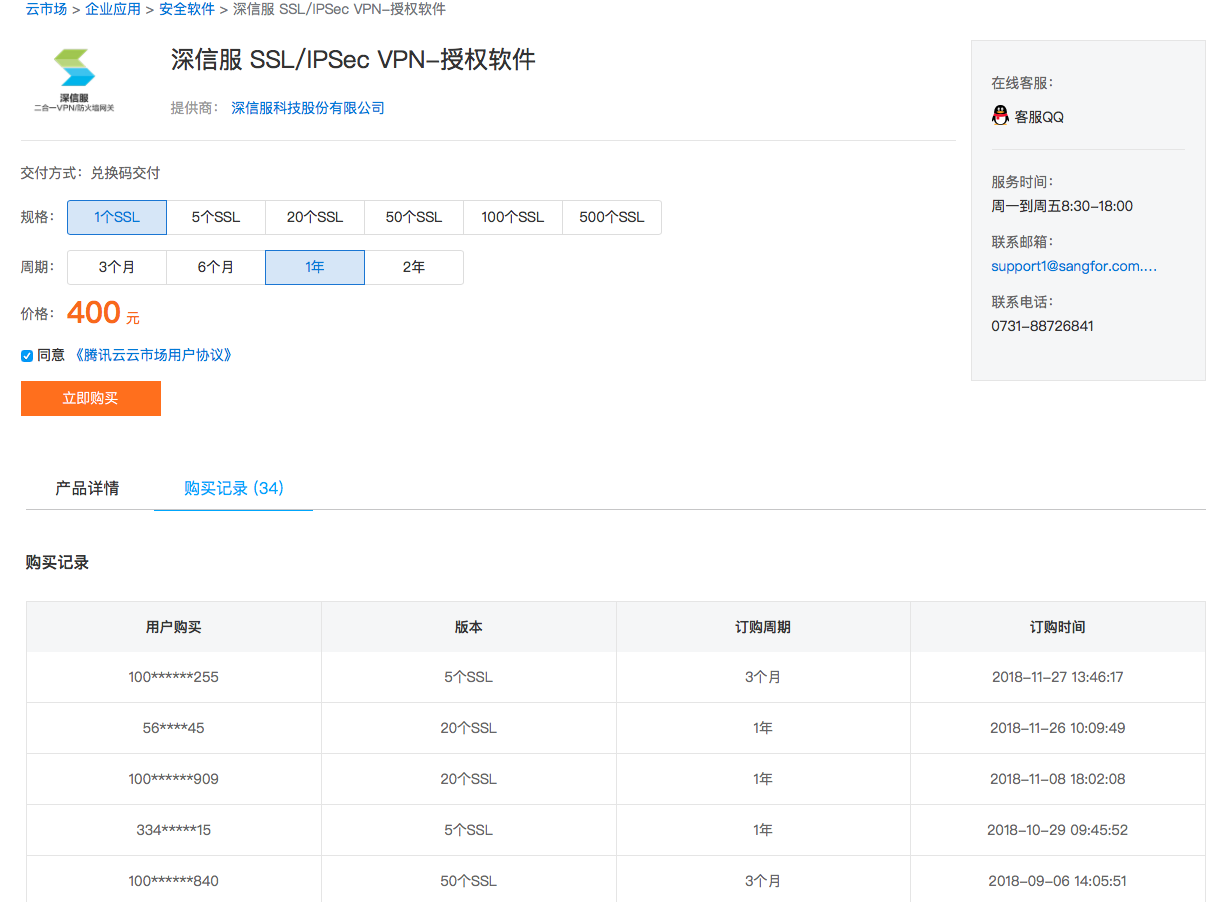
Task: Click the phone number 0731-88726841
Action: (x=1042, y=326)
